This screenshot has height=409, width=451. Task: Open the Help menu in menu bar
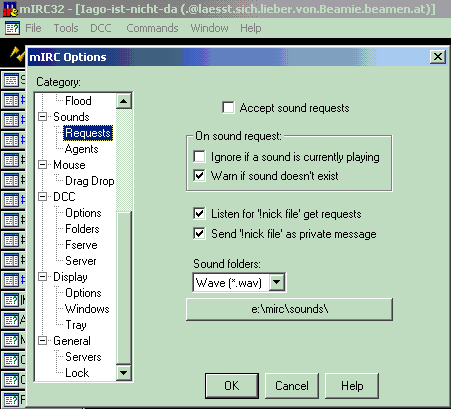[251, 28]
